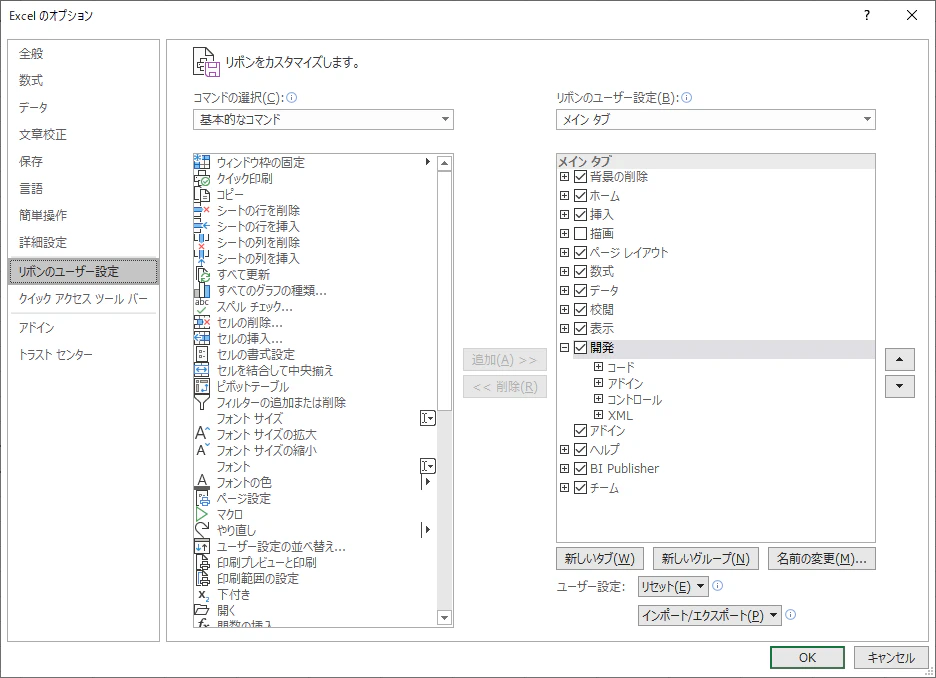Click the キャンセル button
The image size is (936, 678).
click(x=891, y=658)
